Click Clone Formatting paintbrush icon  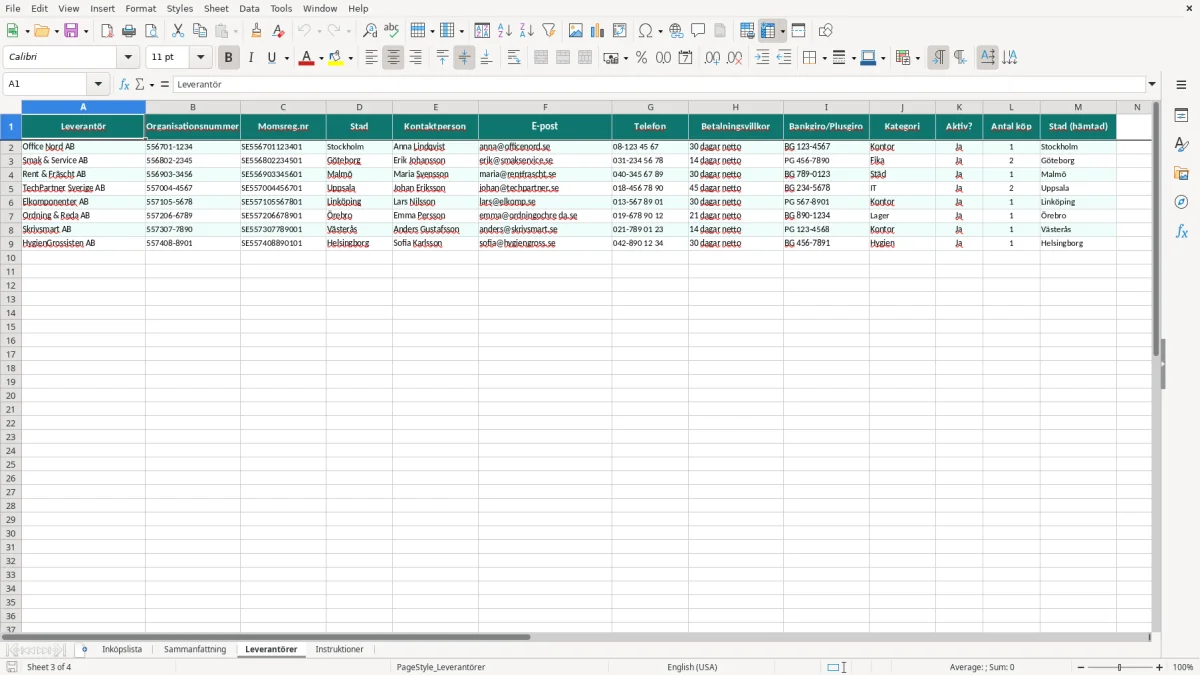click(x=256, y=31)
